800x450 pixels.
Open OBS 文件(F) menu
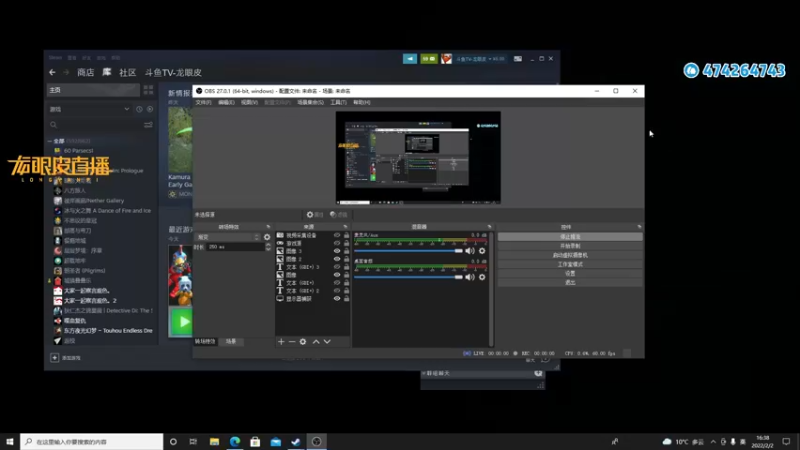(203, 103)
